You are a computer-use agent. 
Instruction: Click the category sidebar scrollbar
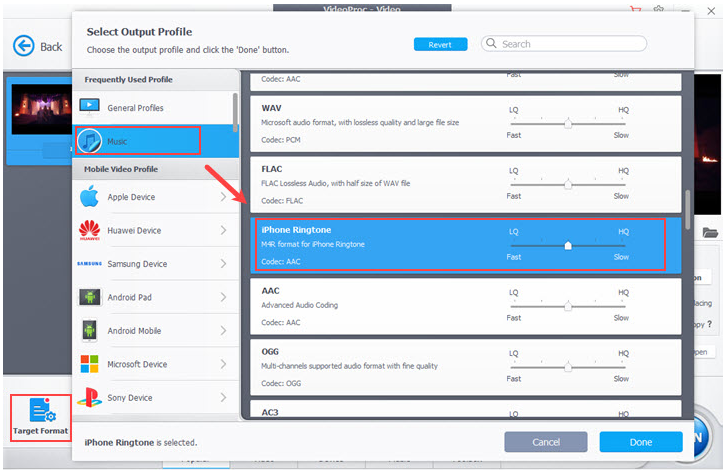tap(236, 112)
